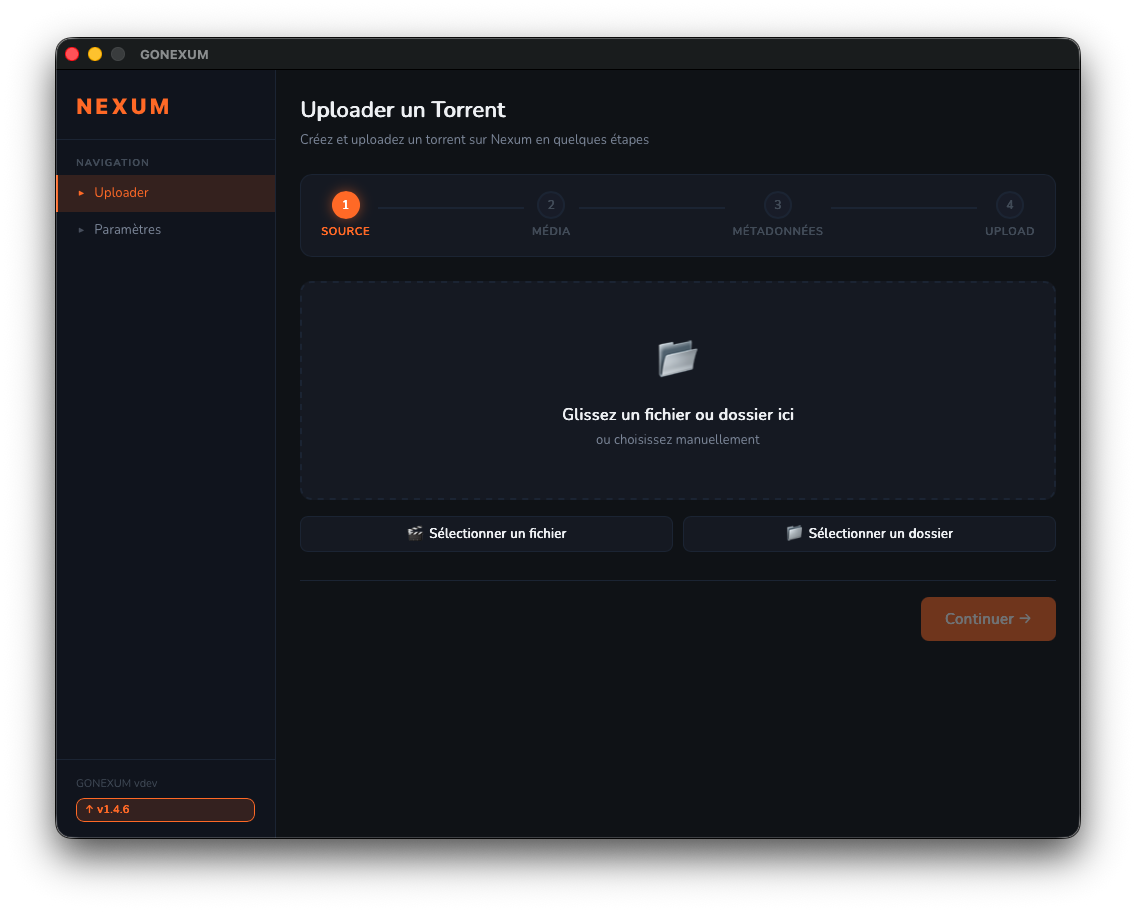
Task: Click the step 2 Média circle
Action: click(x=551, y=205)
